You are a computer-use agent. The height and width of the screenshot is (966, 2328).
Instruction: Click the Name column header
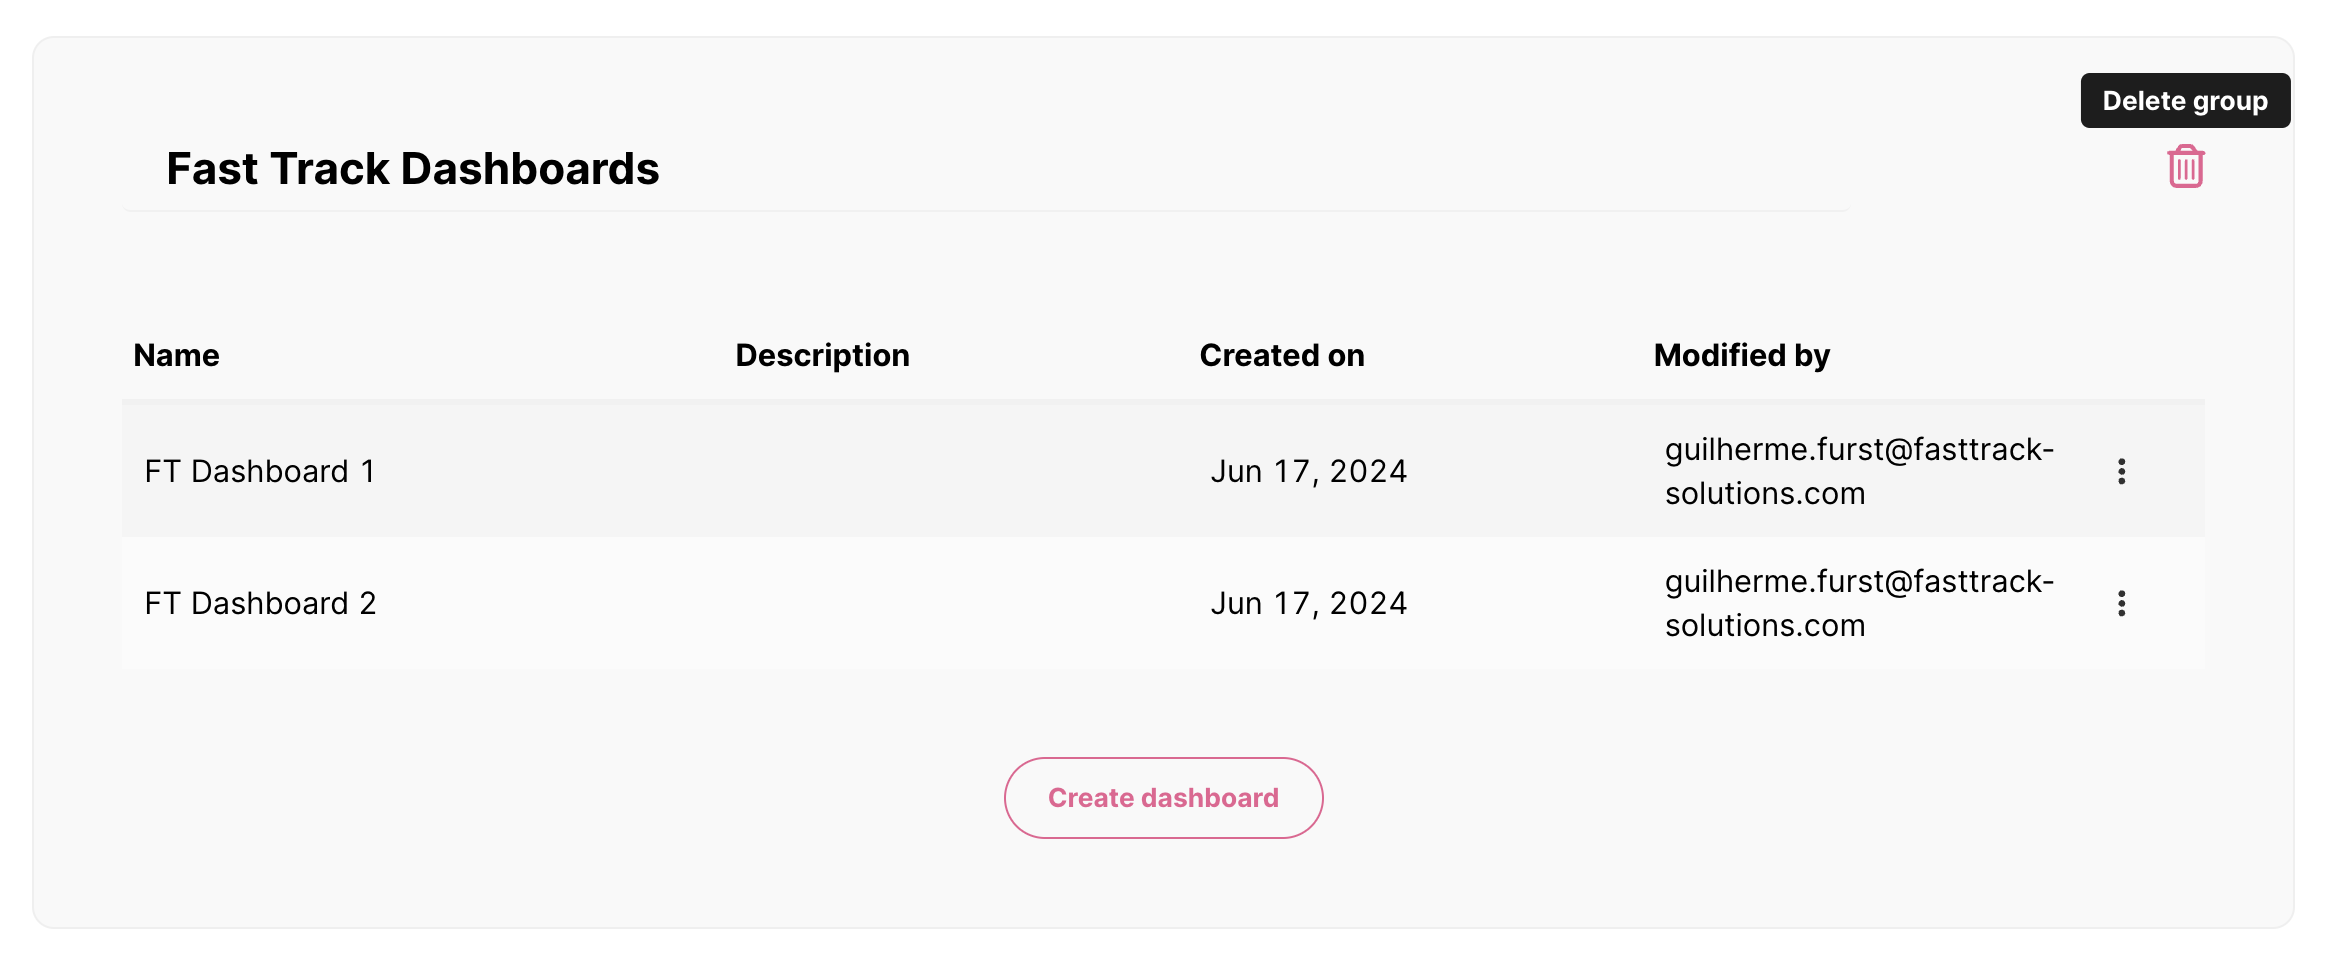coord(176,356)
